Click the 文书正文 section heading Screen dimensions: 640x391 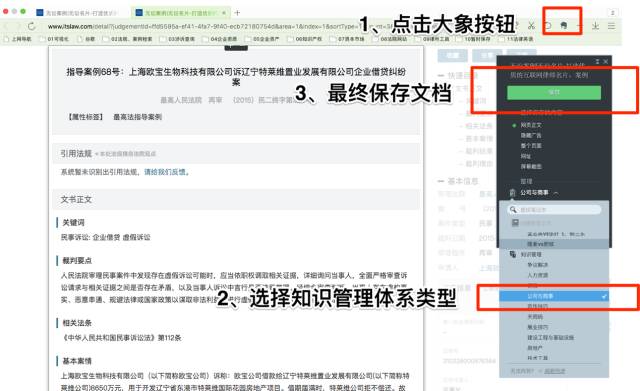point(76,200)
